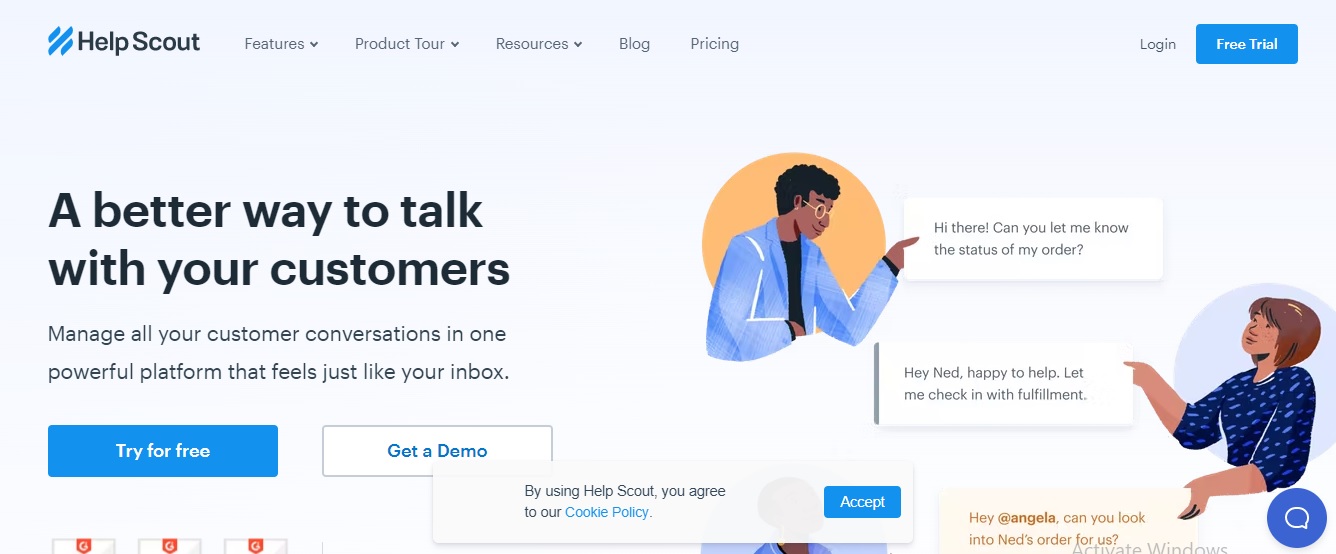This screenshot has height=554, width=1336.
Task: Click the first G2 badge icon
Action: 84,546
